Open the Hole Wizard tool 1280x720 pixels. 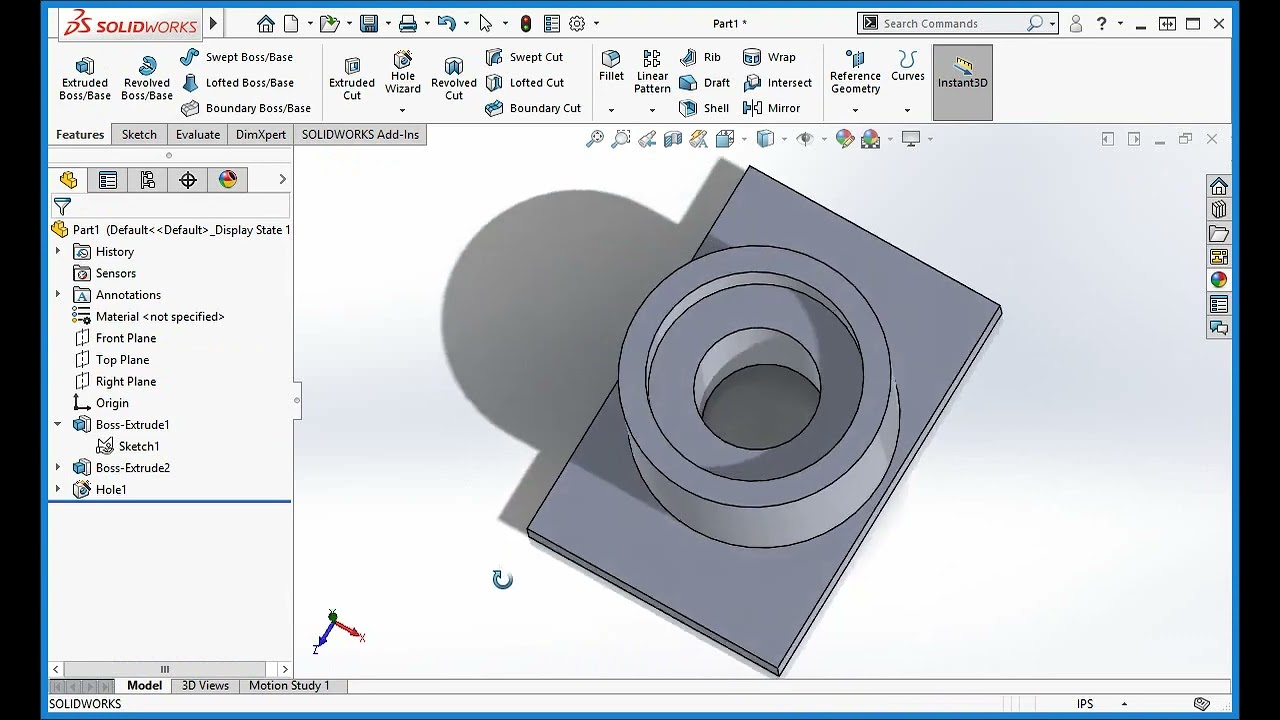[403, 72]
